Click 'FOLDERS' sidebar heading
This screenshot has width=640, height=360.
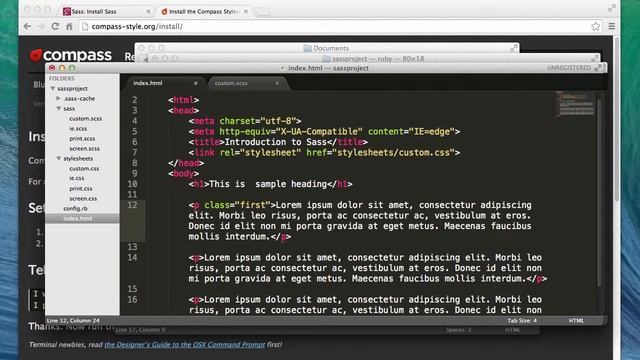tap(62, 78)
